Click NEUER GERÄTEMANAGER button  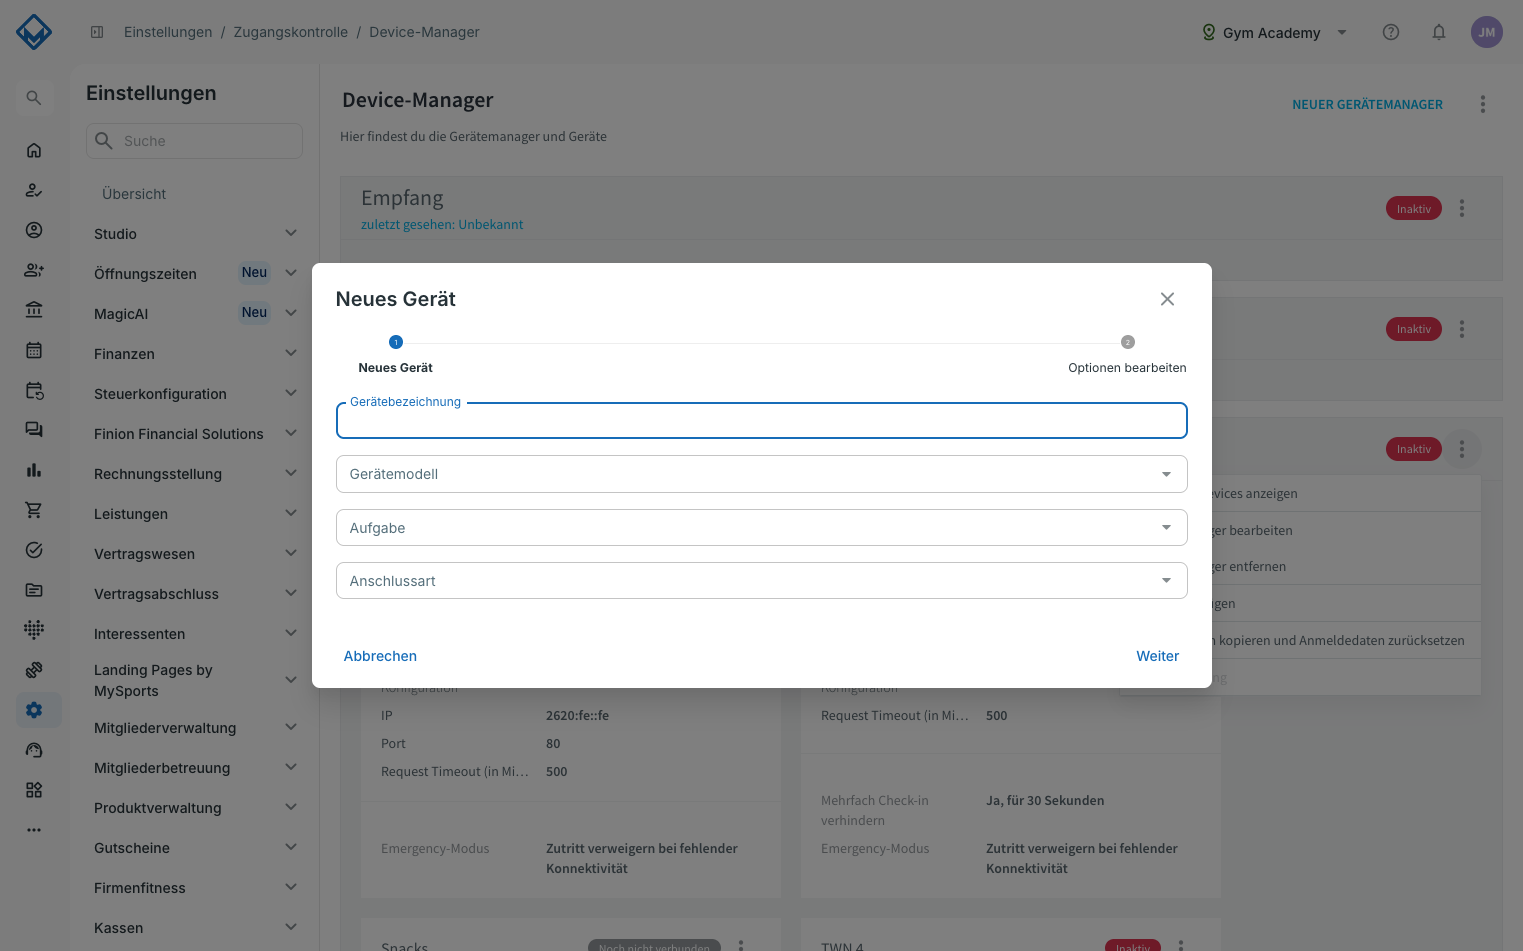click(1367, 104)
